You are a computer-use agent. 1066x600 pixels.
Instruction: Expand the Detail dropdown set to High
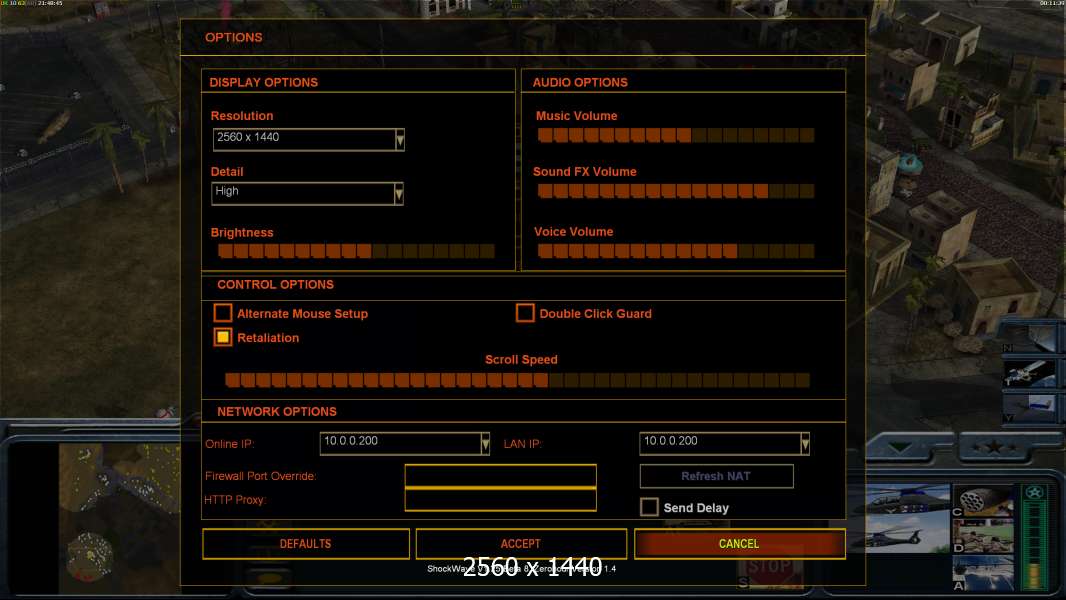click(307, 193)
